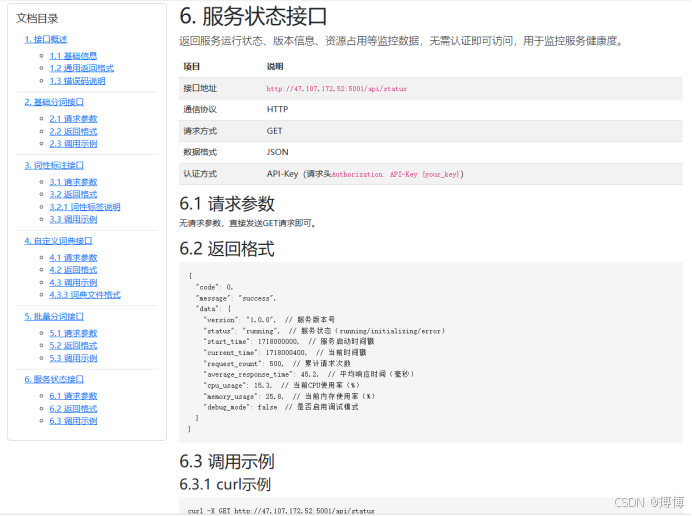
Task: Open 6.2 返回格式 contents link
Action: click(x=73, y=409)
